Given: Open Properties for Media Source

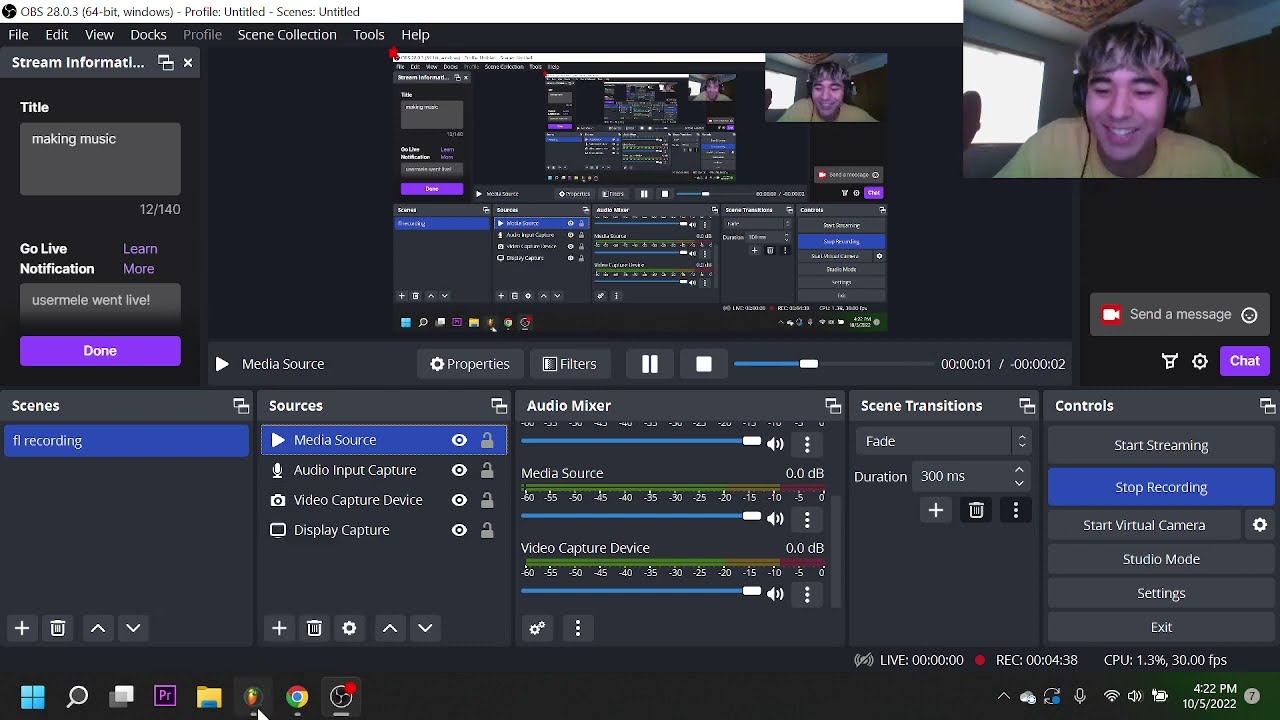Looking at the screenshot, I should click(470, 364).
